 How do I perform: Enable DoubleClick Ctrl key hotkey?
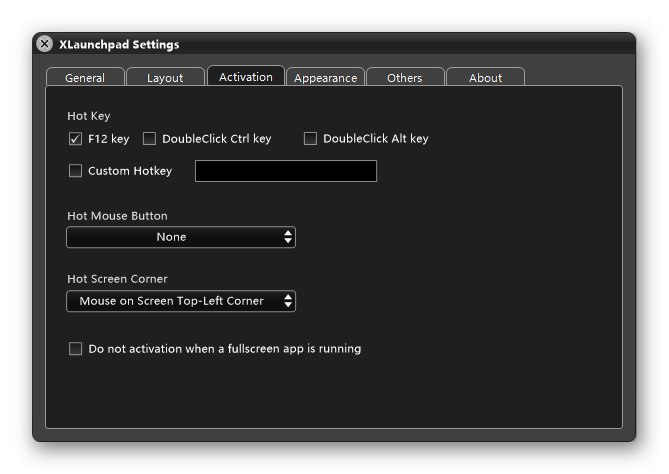click(149, 139)
